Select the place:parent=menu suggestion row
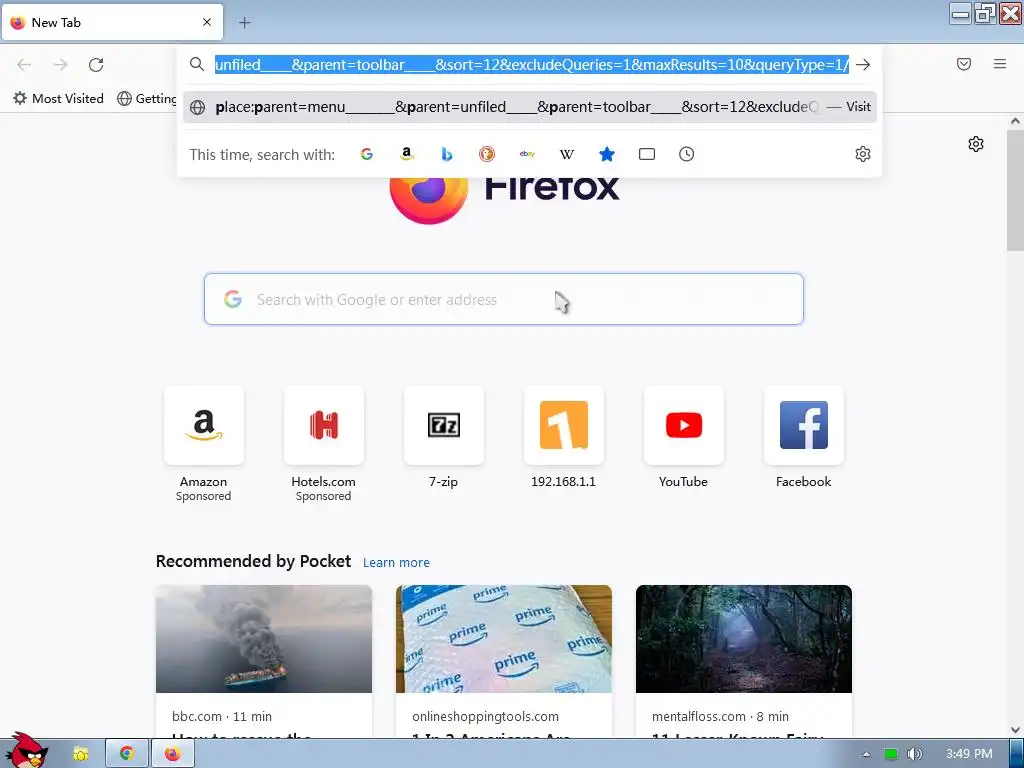This screenshot has width=1024, height=768. [530, 107]
